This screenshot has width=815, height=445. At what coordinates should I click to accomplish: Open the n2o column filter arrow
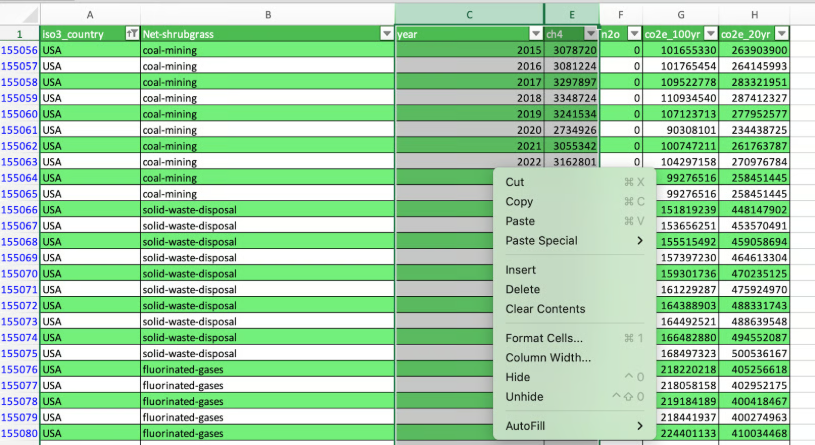tap(632, 34)
